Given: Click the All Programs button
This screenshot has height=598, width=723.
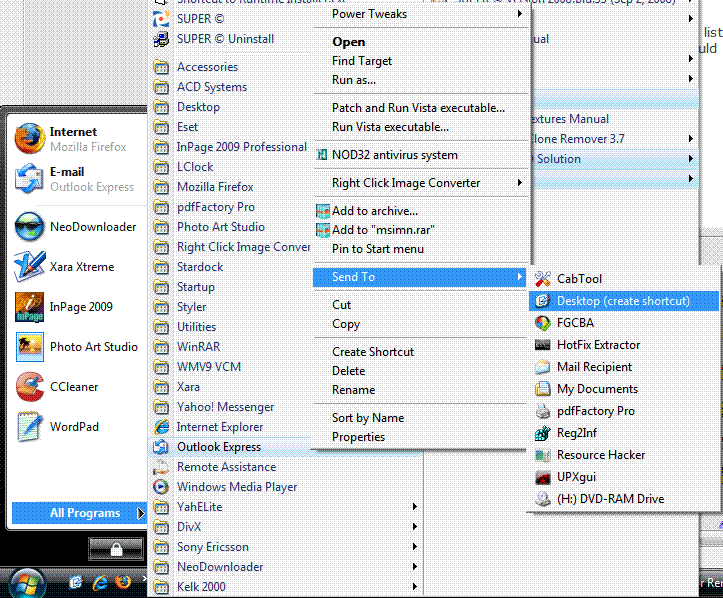Looking at the screenshot, I should 85,513.
